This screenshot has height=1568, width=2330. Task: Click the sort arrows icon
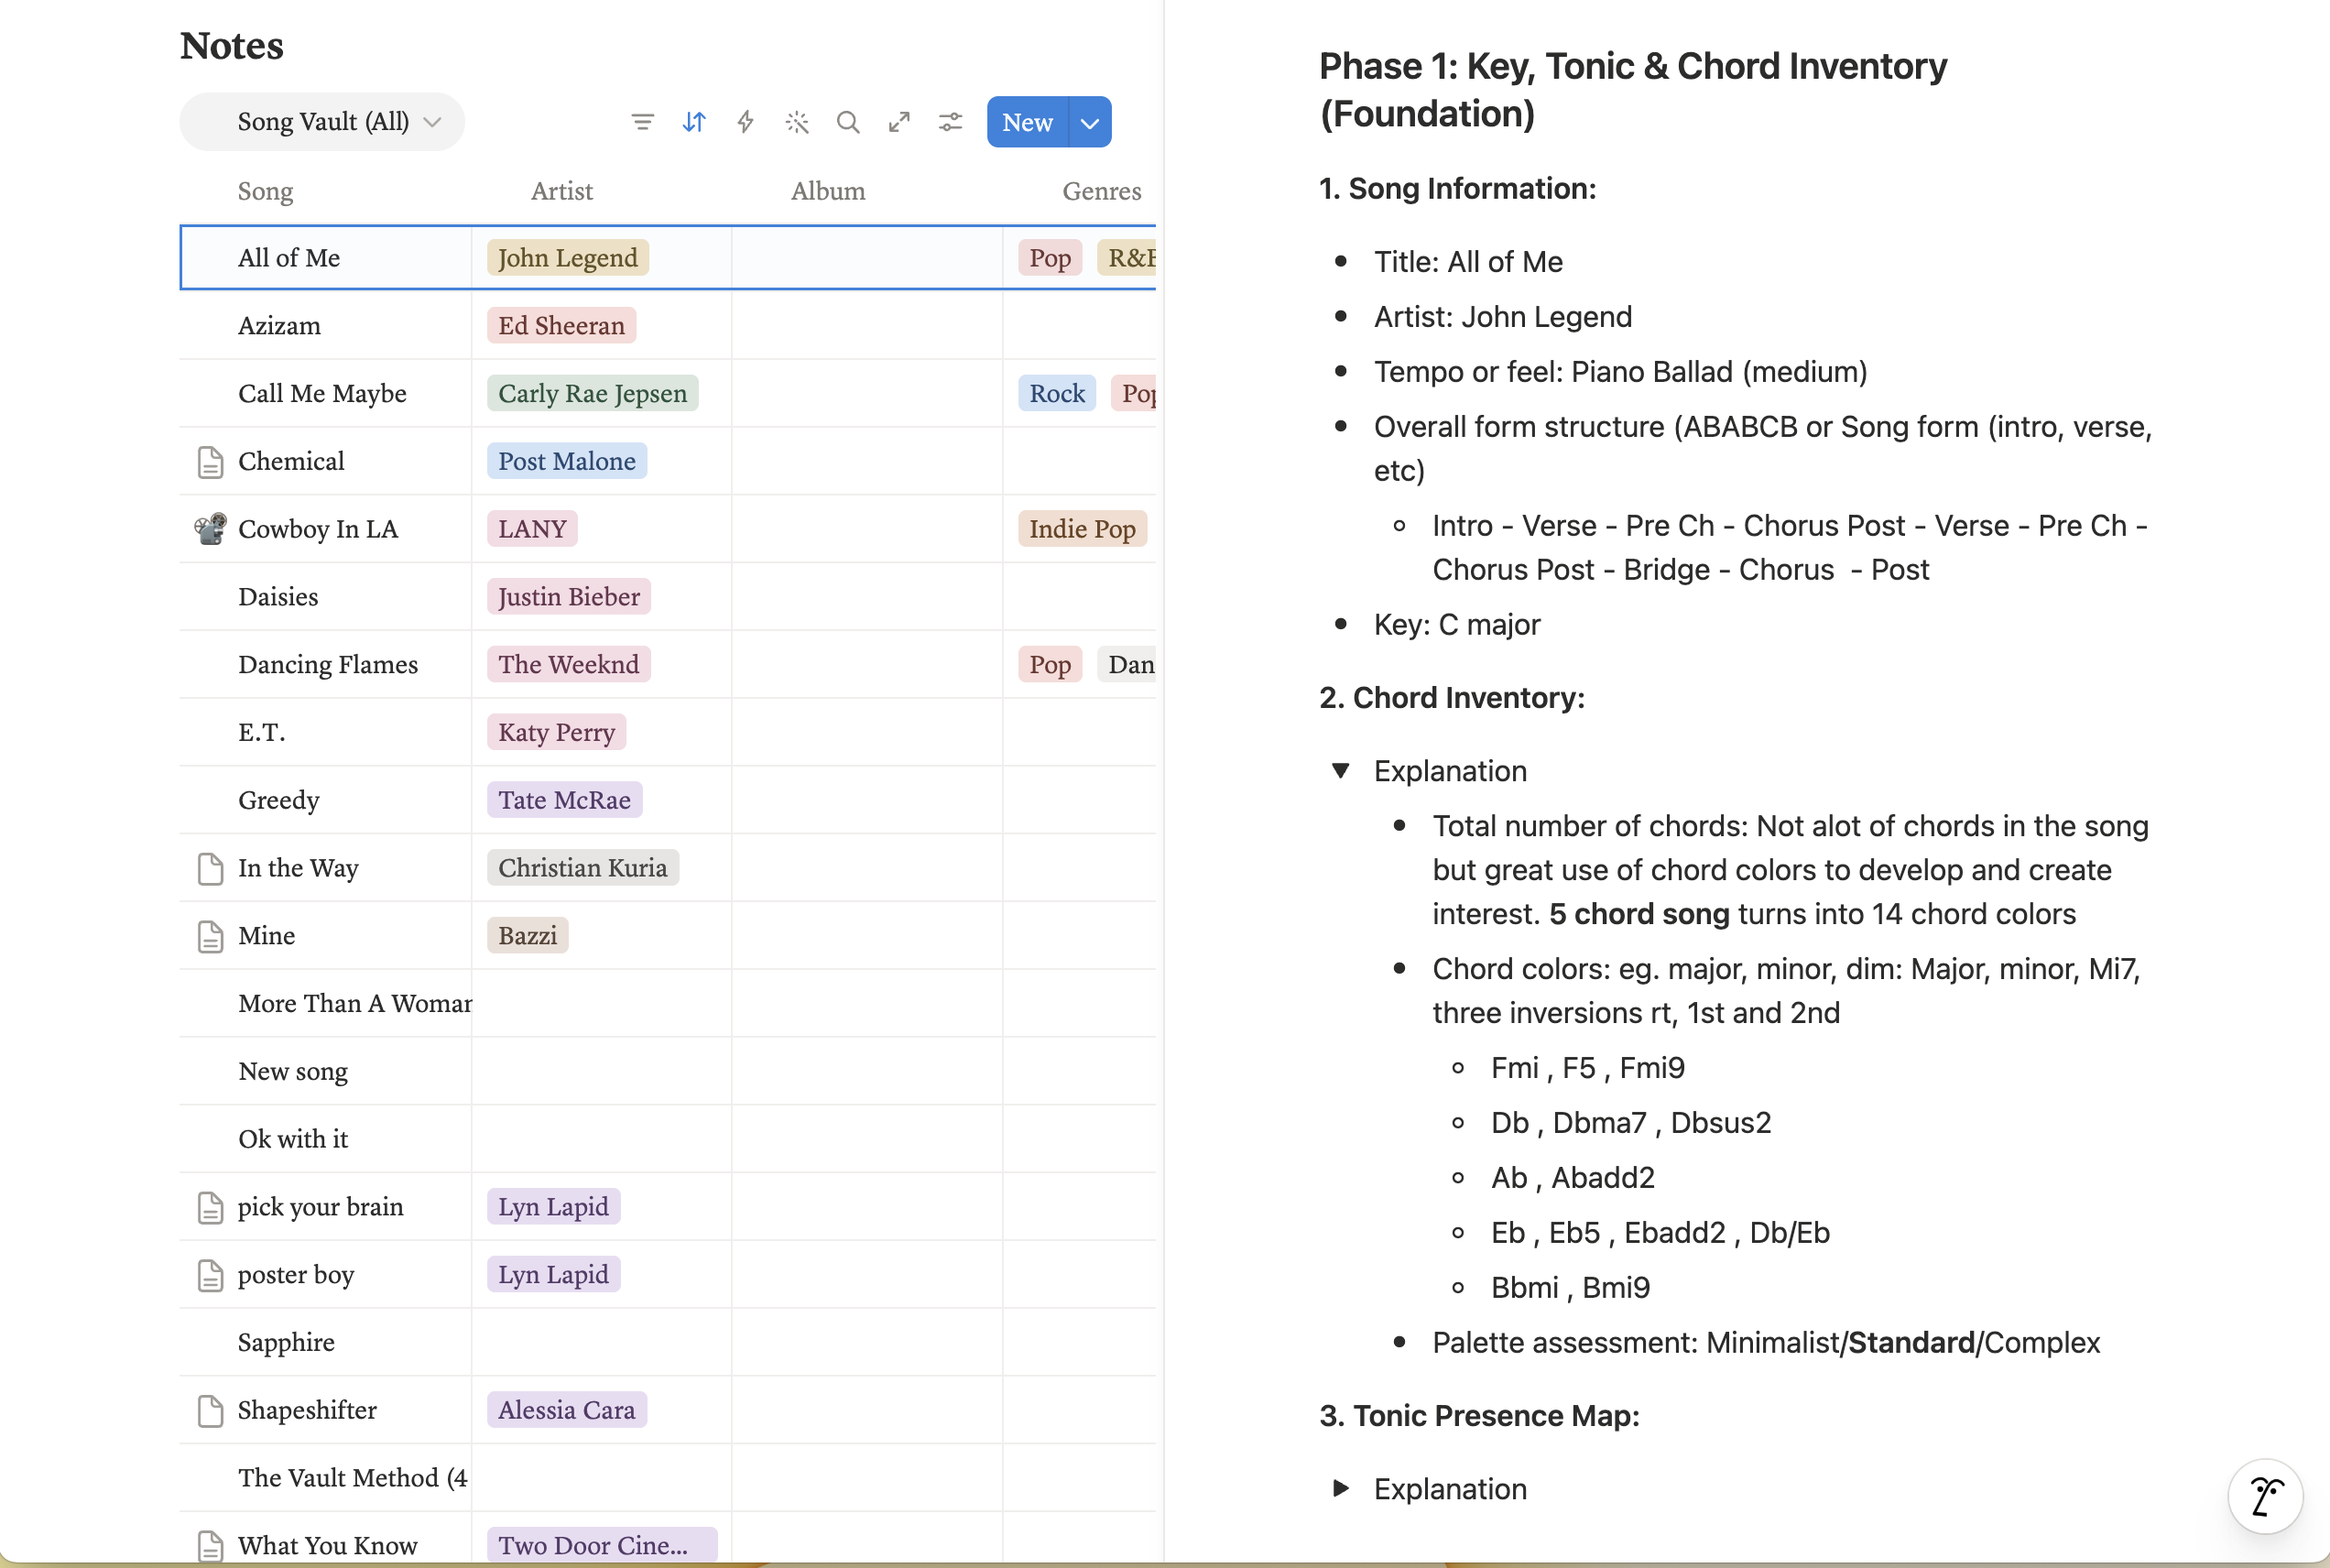(x=694, y=122)
